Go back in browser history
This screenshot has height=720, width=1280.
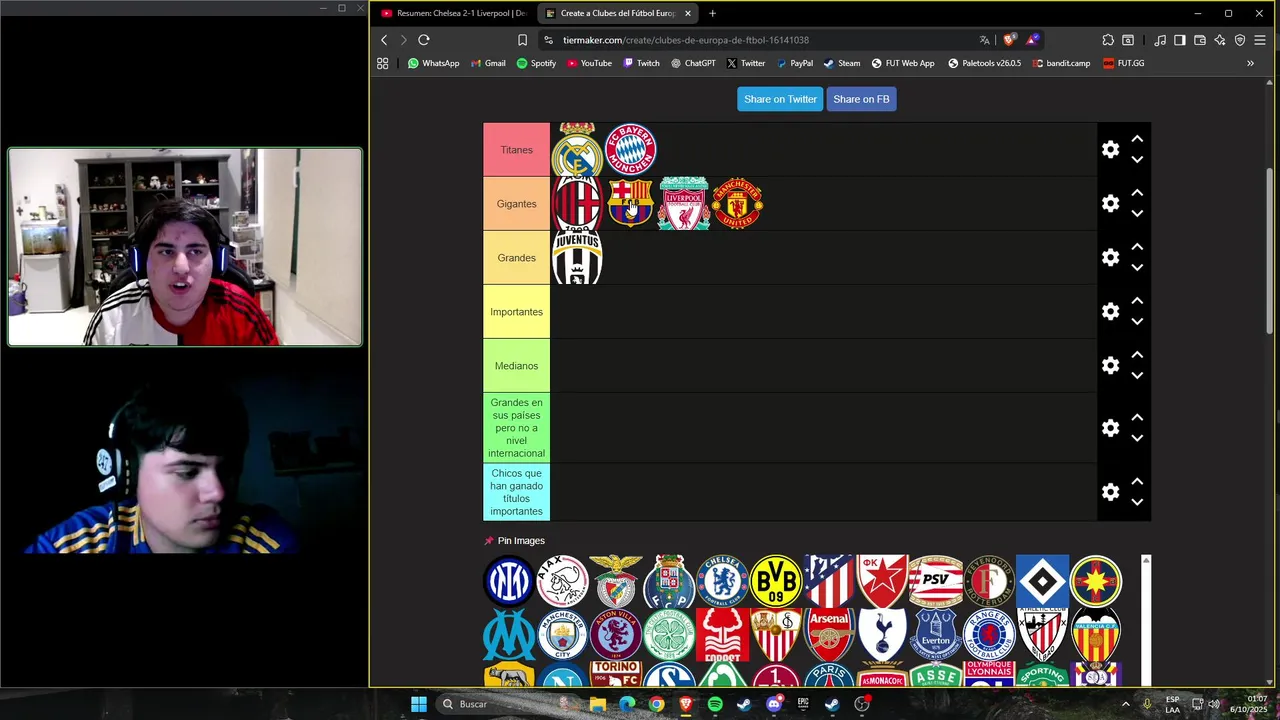(x=384, y=40)
